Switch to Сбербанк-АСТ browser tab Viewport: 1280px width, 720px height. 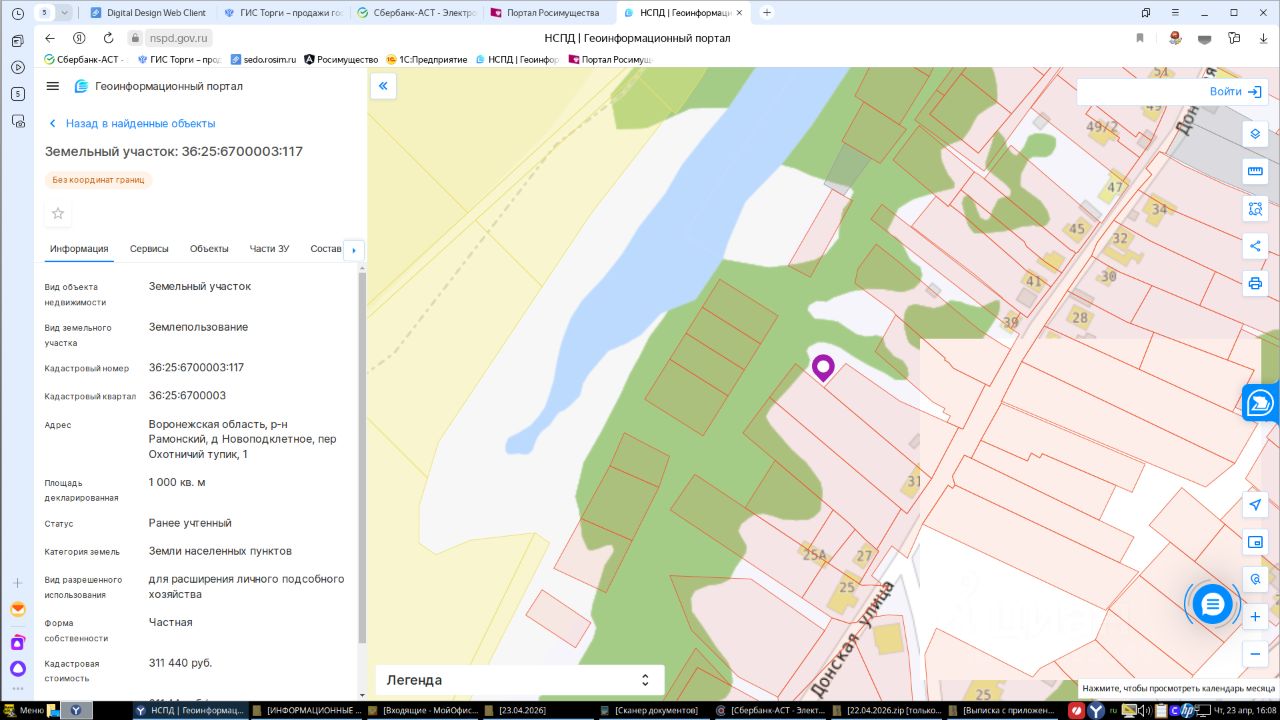click(415, 13)
